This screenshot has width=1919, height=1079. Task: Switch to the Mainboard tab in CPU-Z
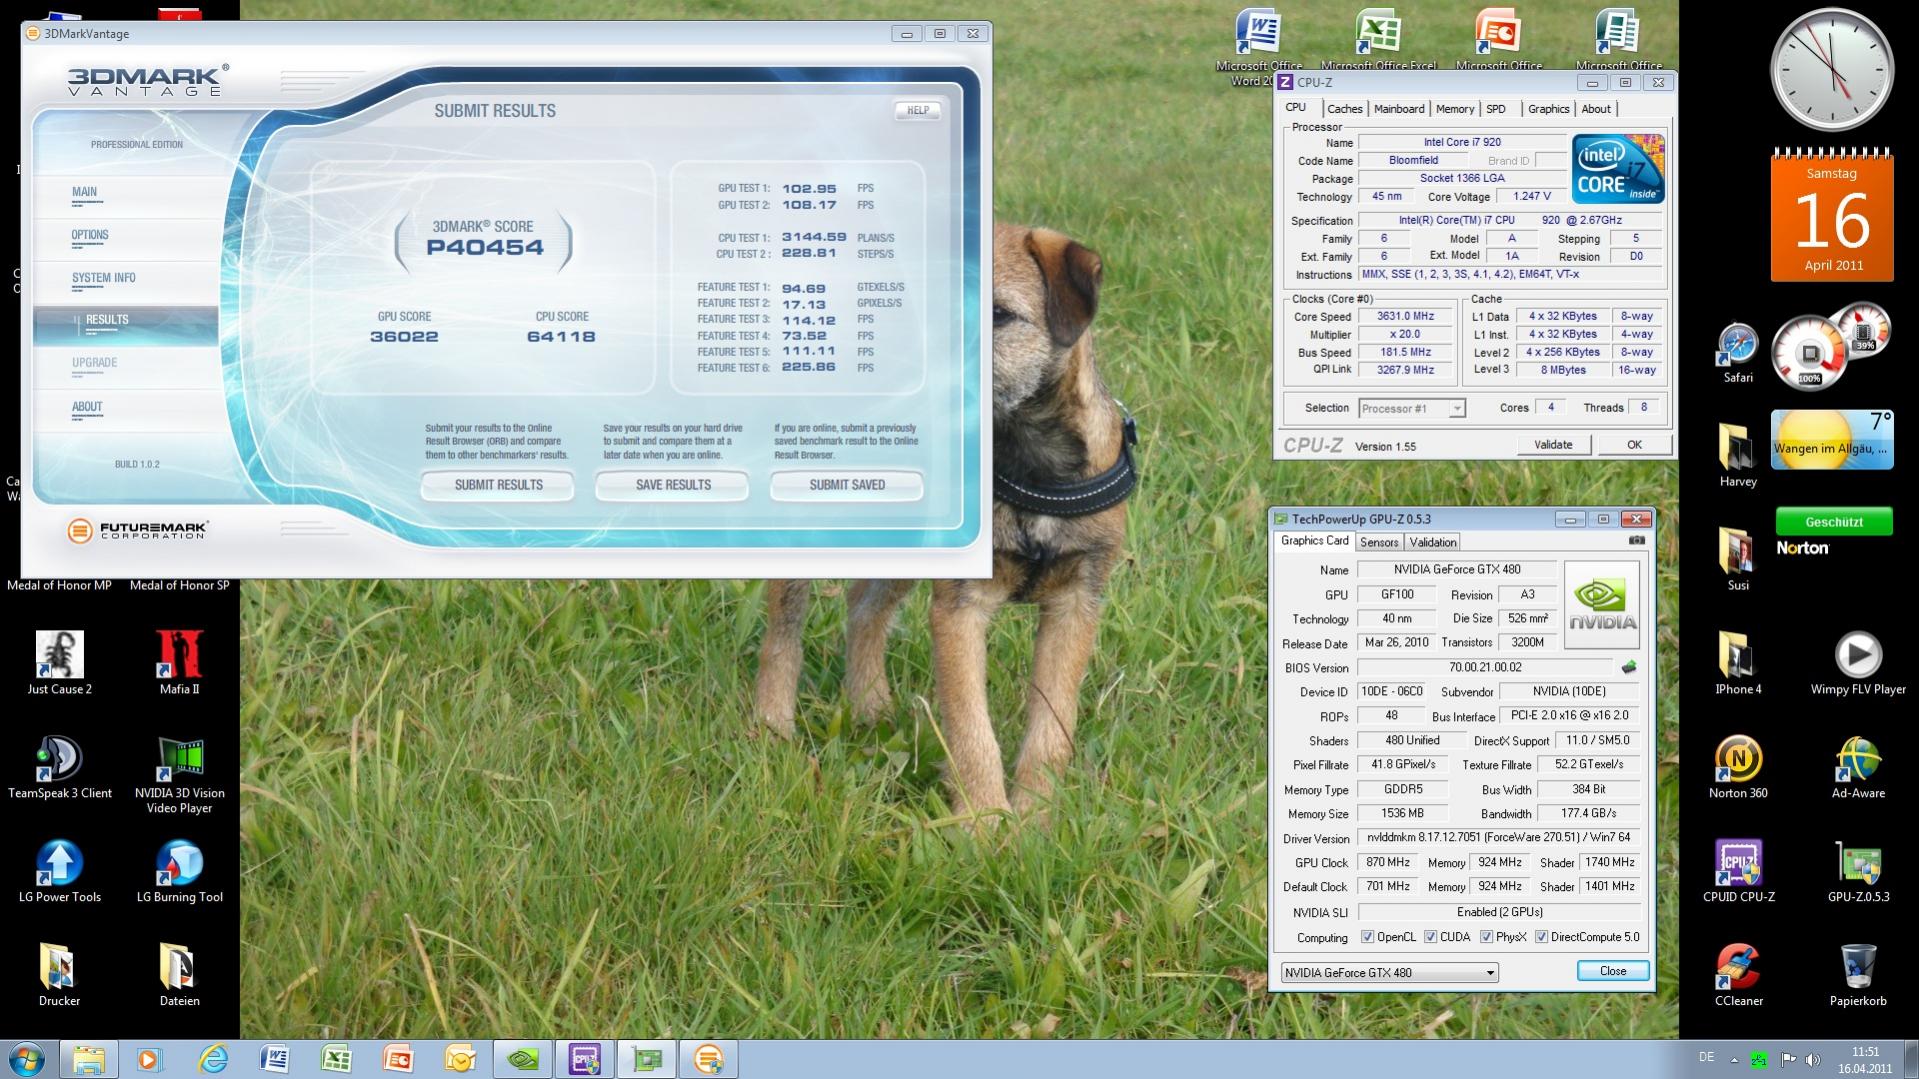[x=1398, y=109]
